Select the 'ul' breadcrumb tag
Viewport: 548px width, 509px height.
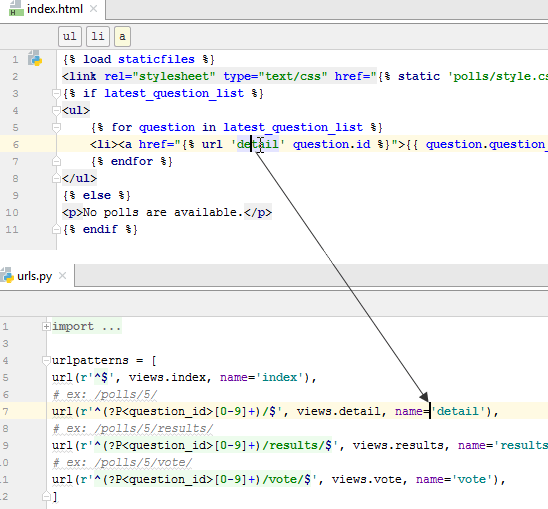(70, 36)
